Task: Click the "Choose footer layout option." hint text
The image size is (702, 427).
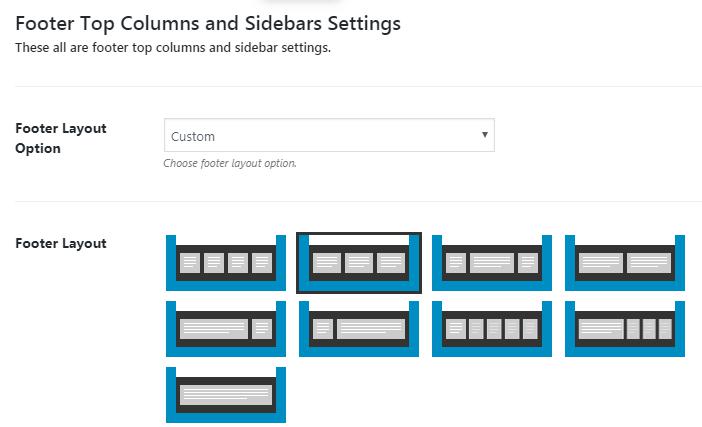Action: click(230, 163)
